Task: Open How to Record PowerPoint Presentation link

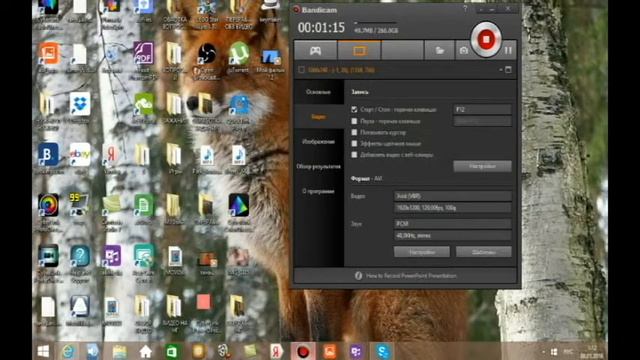Action: coord(411,276)
